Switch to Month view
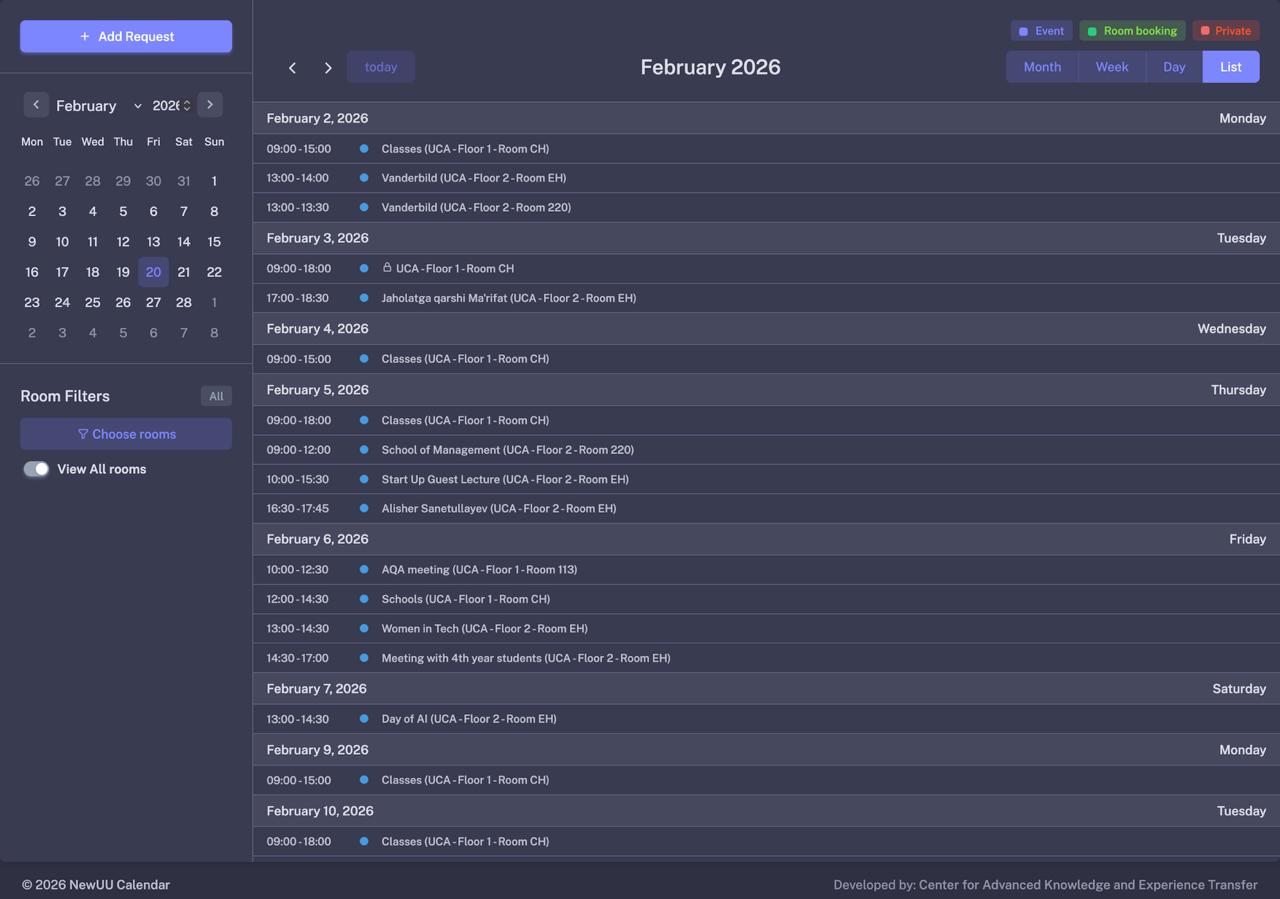The width and height of the screenshot is (1280, 899). [x=1042, y=67]
